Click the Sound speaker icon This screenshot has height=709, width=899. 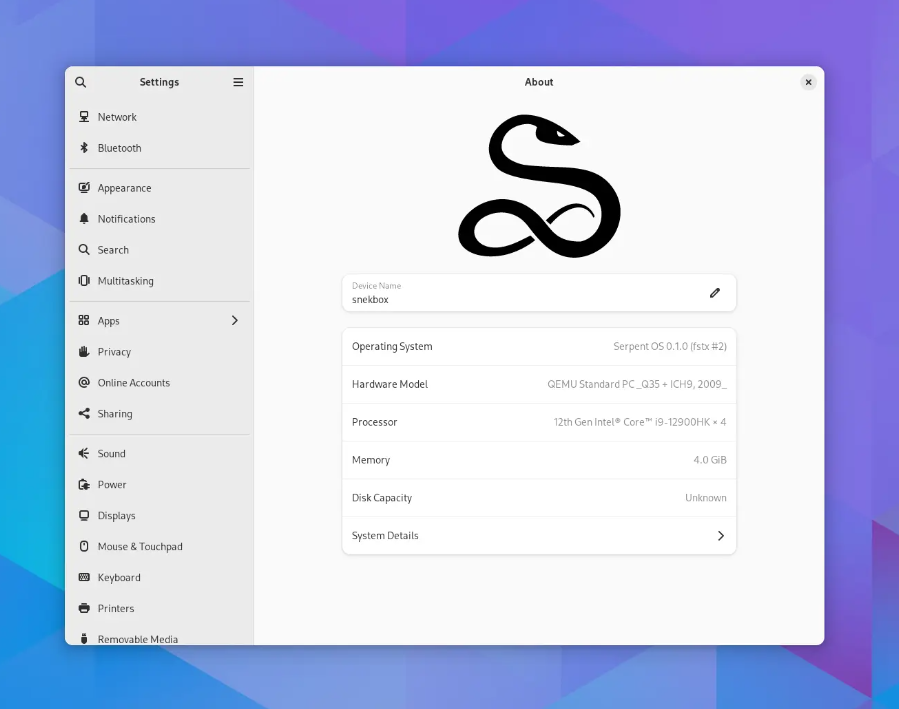coord(84,453)
